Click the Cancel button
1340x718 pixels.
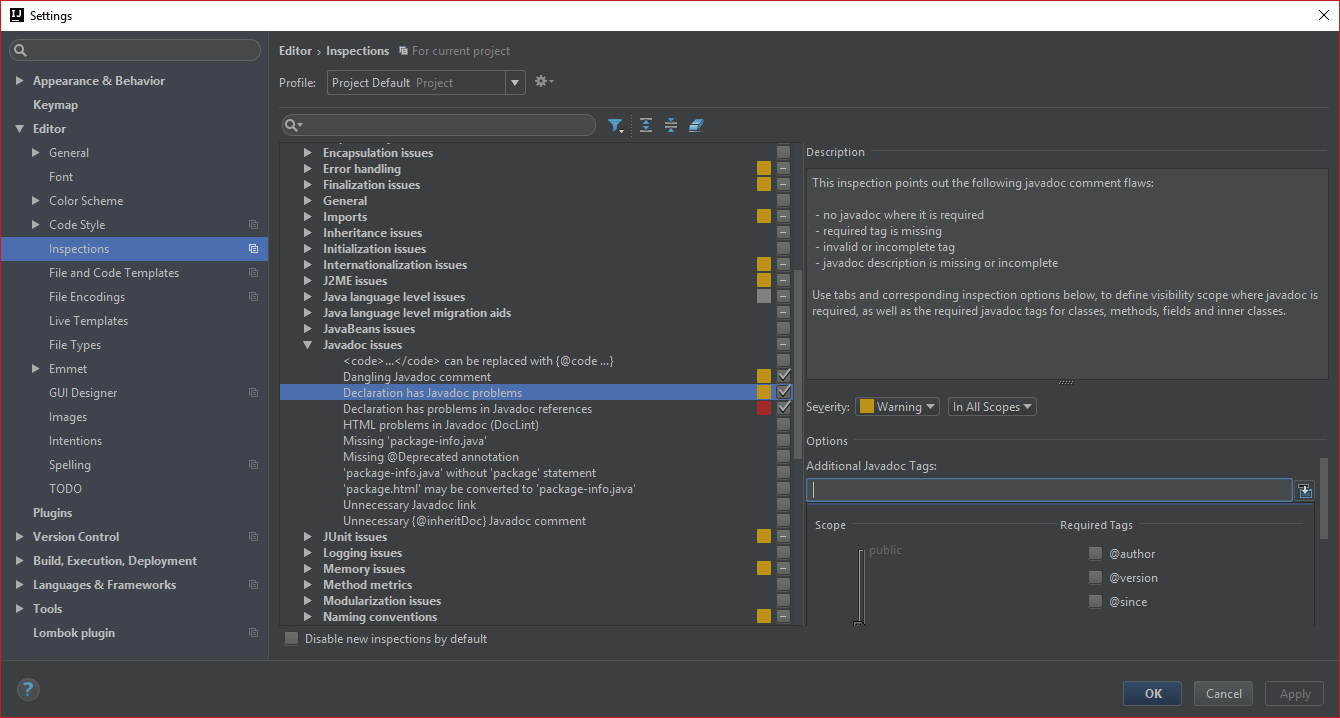click(x=1223, y=693)
